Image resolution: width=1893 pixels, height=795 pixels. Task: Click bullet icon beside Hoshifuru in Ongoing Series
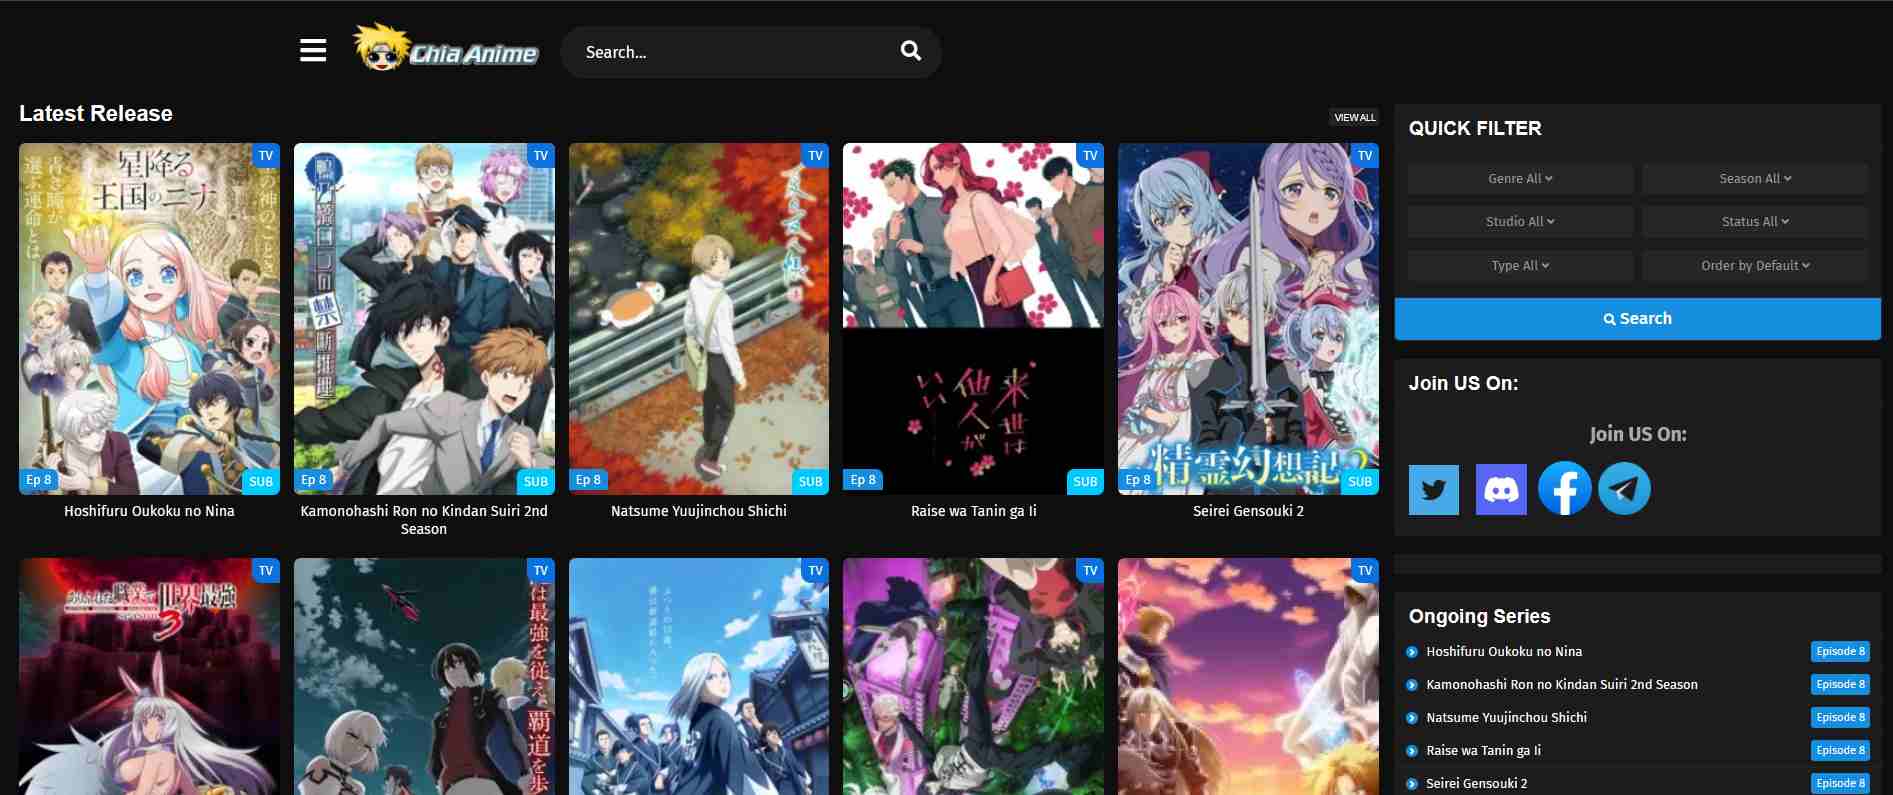pyautogui.click(x=1412, y=652)
